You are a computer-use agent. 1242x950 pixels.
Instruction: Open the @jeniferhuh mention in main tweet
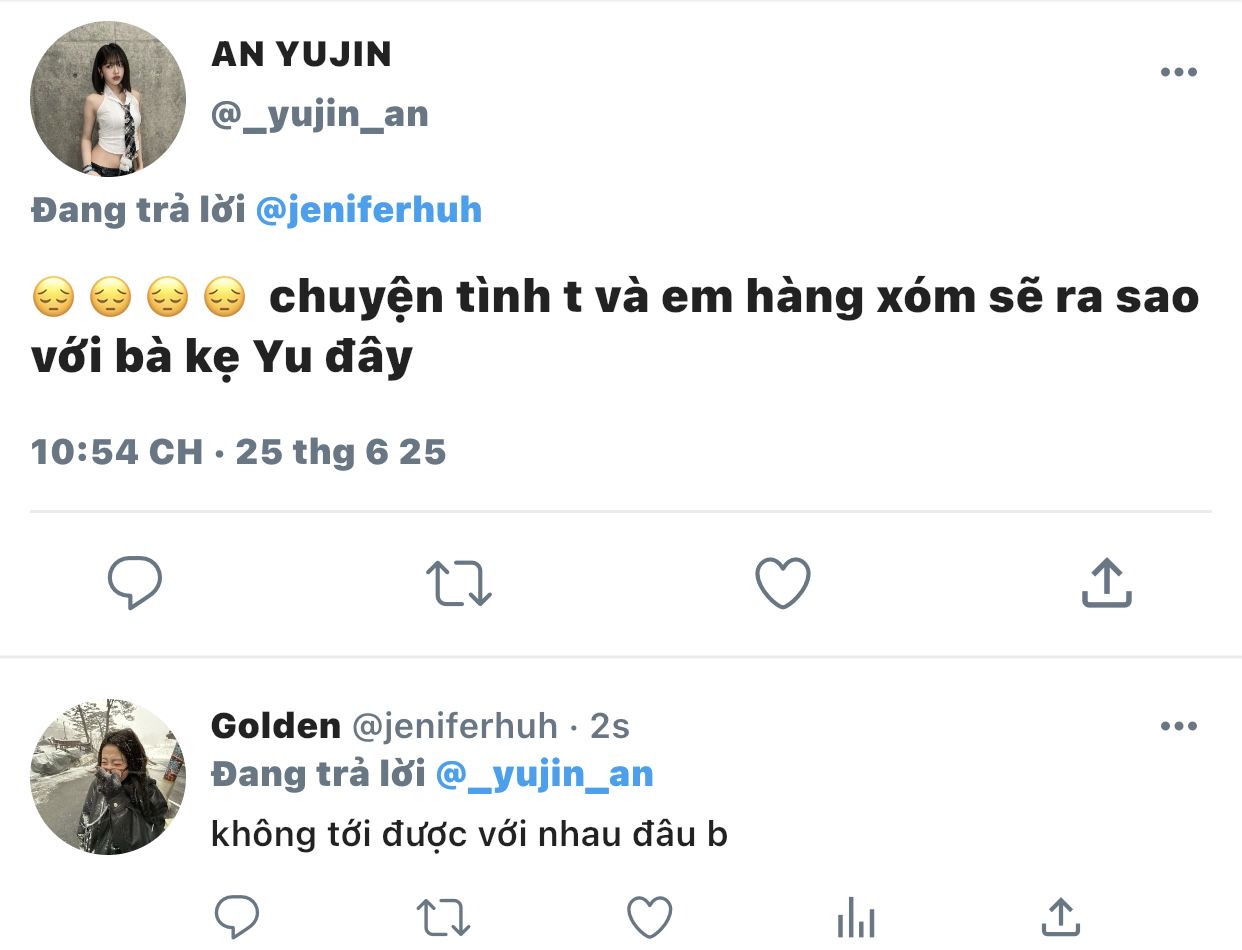tap(369, 210)
